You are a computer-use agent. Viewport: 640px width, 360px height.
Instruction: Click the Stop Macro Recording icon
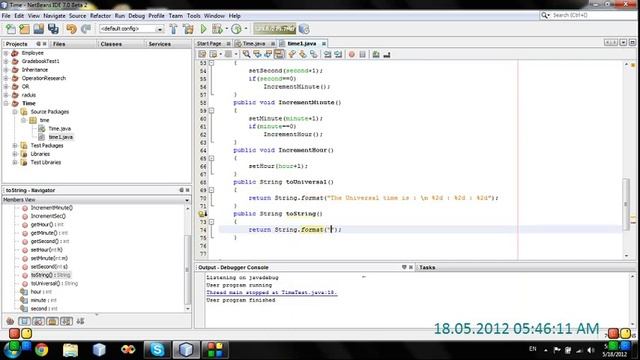pyautogui.click(x=362, y=54)
